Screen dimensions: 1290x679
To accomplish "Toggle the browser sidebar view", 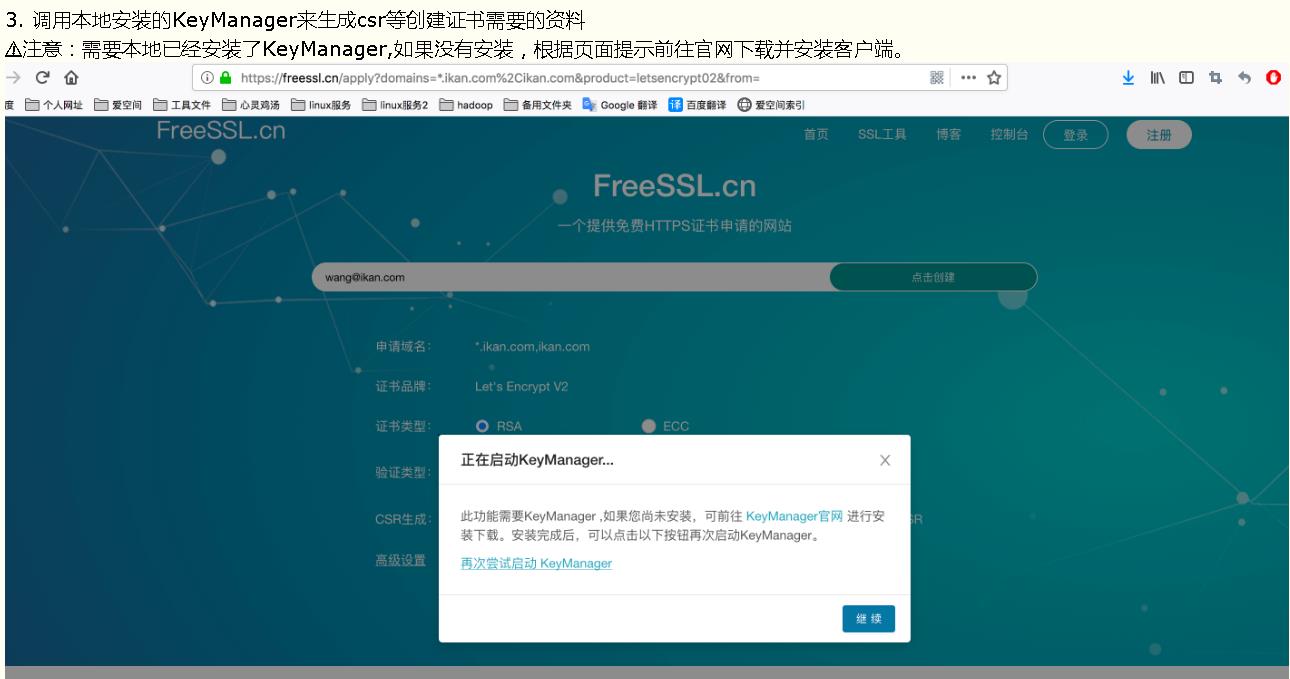I will 1186,78.
